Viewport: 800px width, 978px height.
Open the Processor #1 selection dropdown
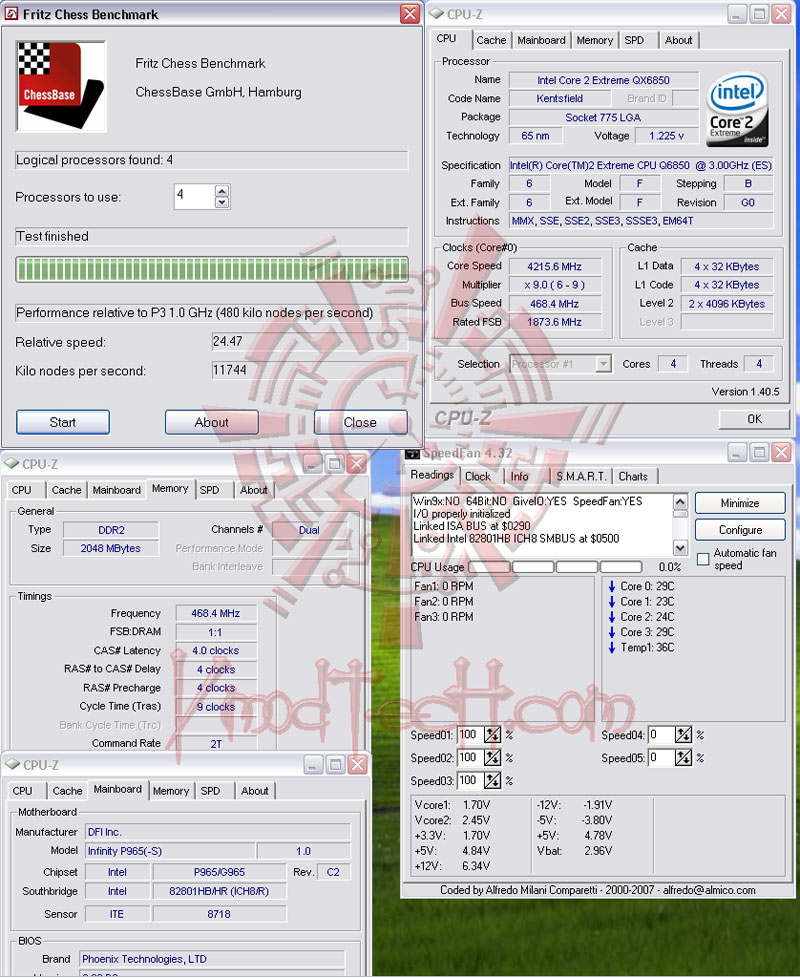pos(603,364)
